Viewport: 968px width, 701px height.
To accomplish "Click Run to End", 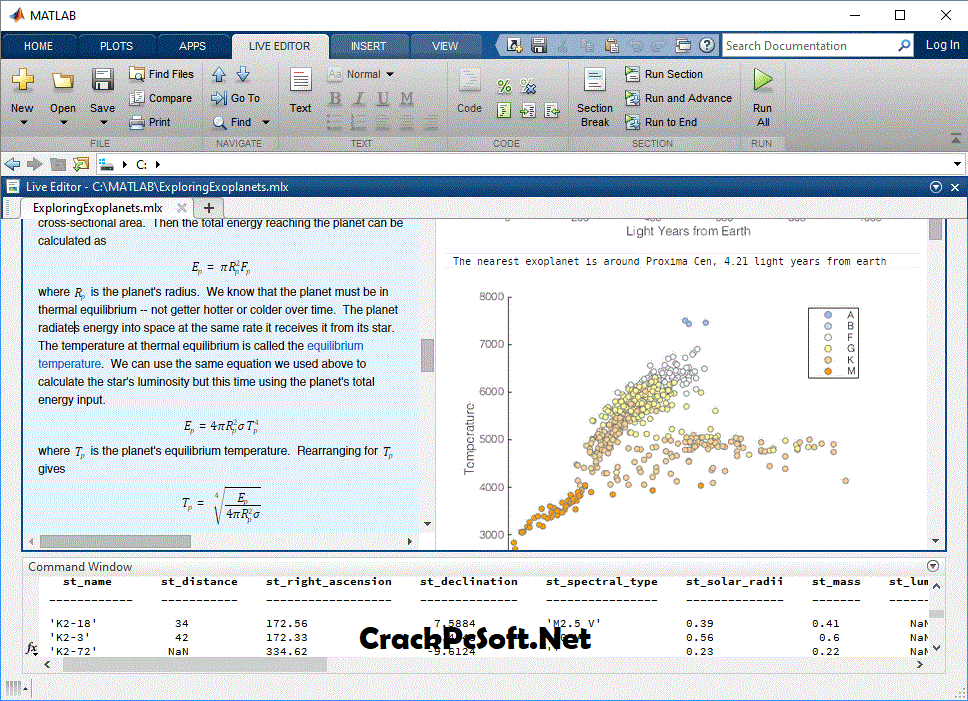I will (661, 122).
